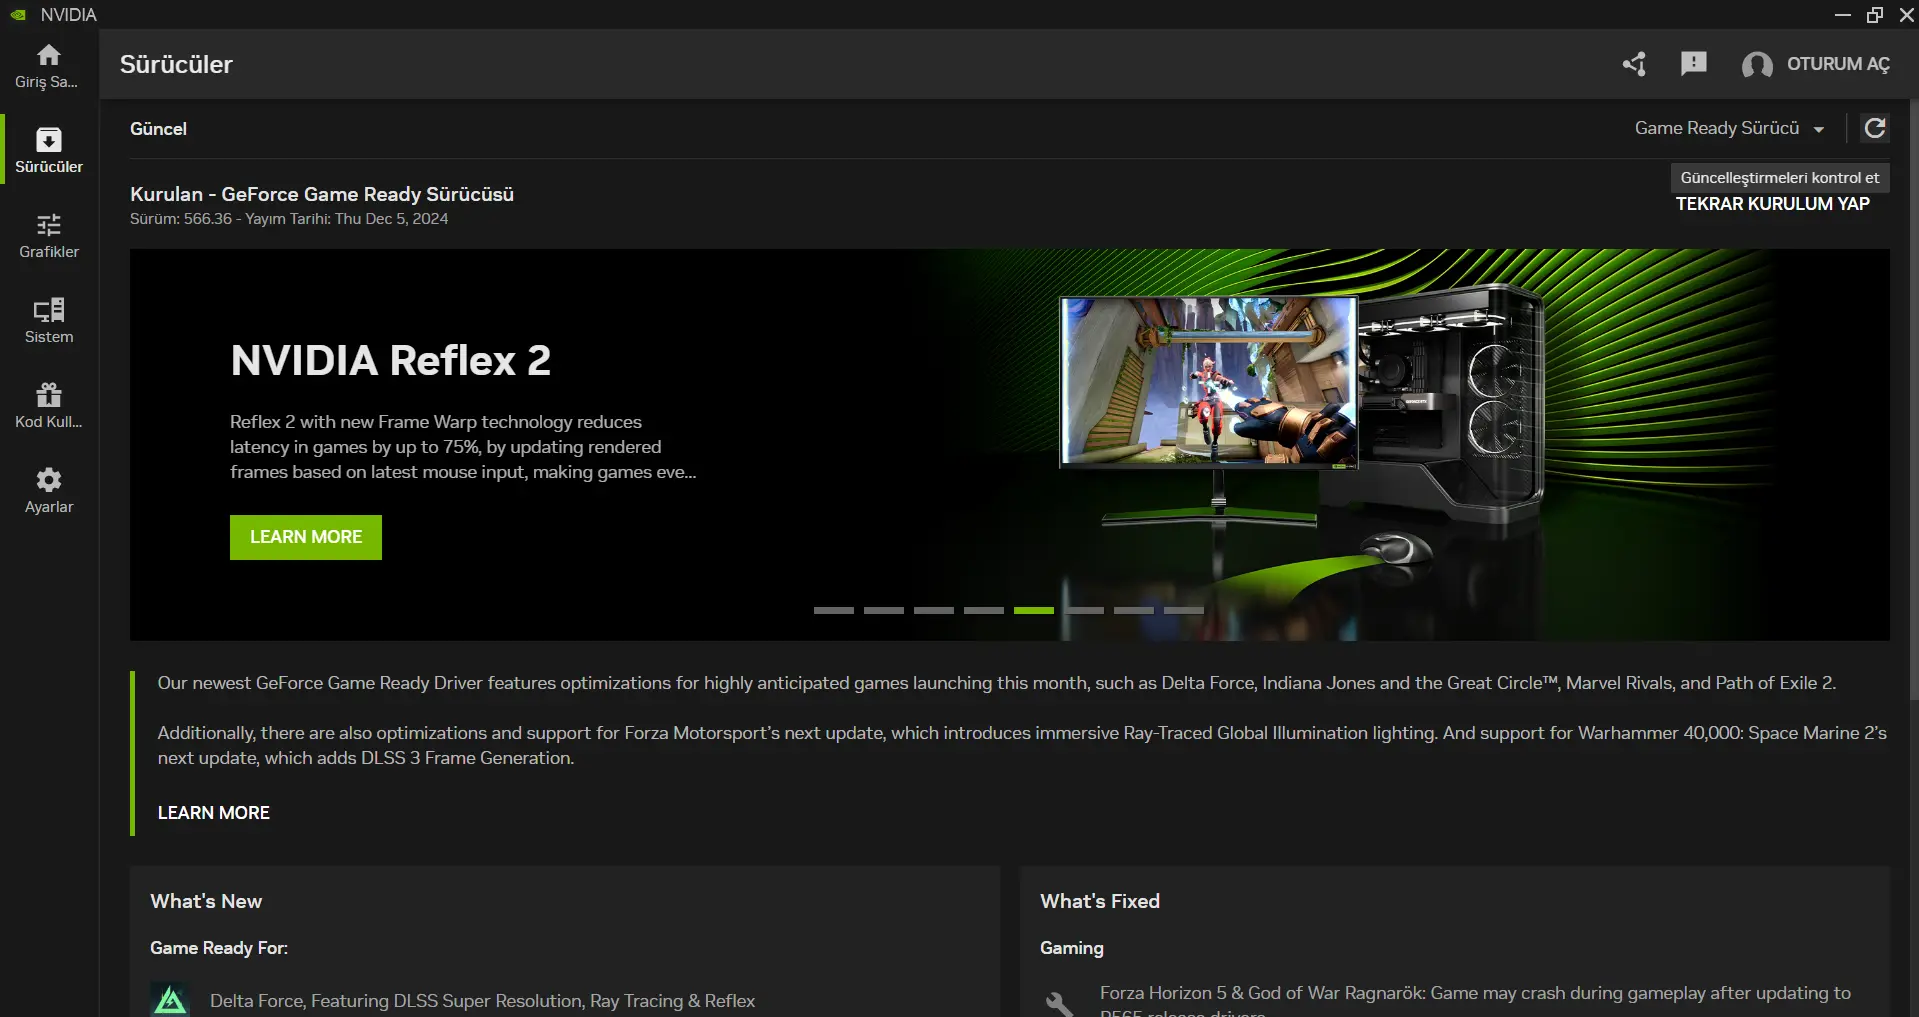
Task: Click the share icon in header
Action: click(x=1634, y=64)
